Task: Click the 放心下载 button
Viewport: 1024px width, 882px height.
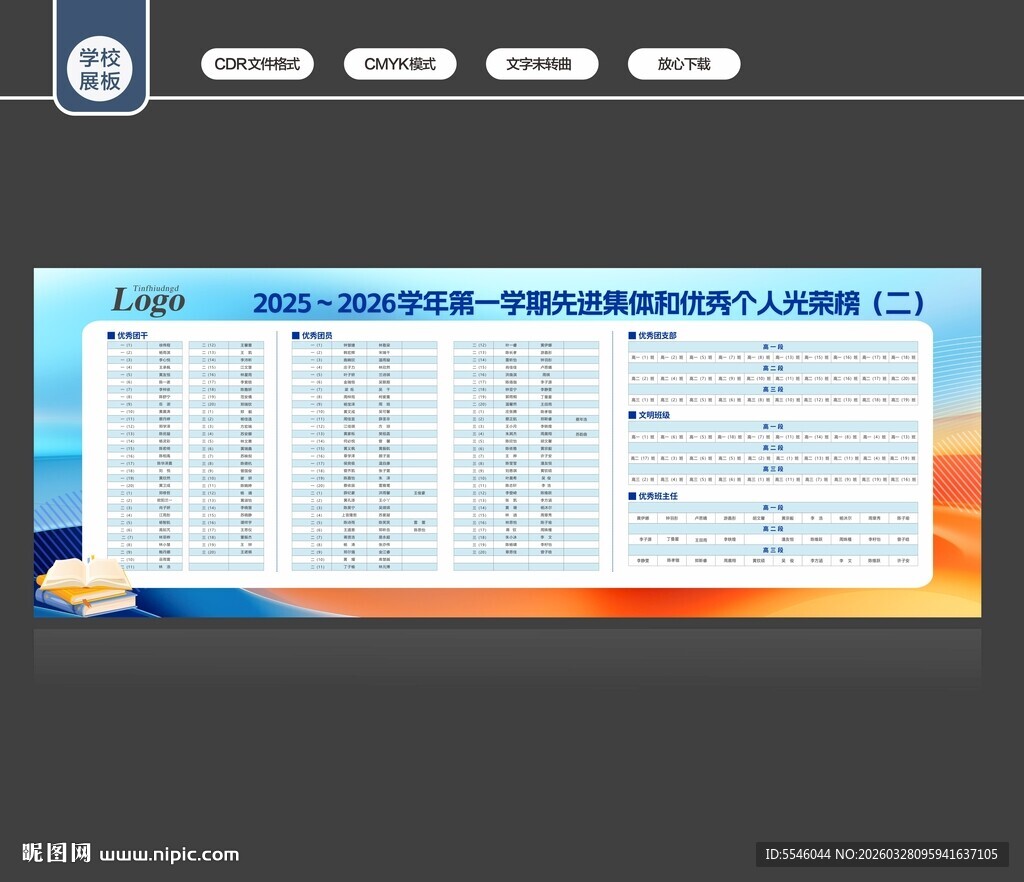Action: (684, 63)
